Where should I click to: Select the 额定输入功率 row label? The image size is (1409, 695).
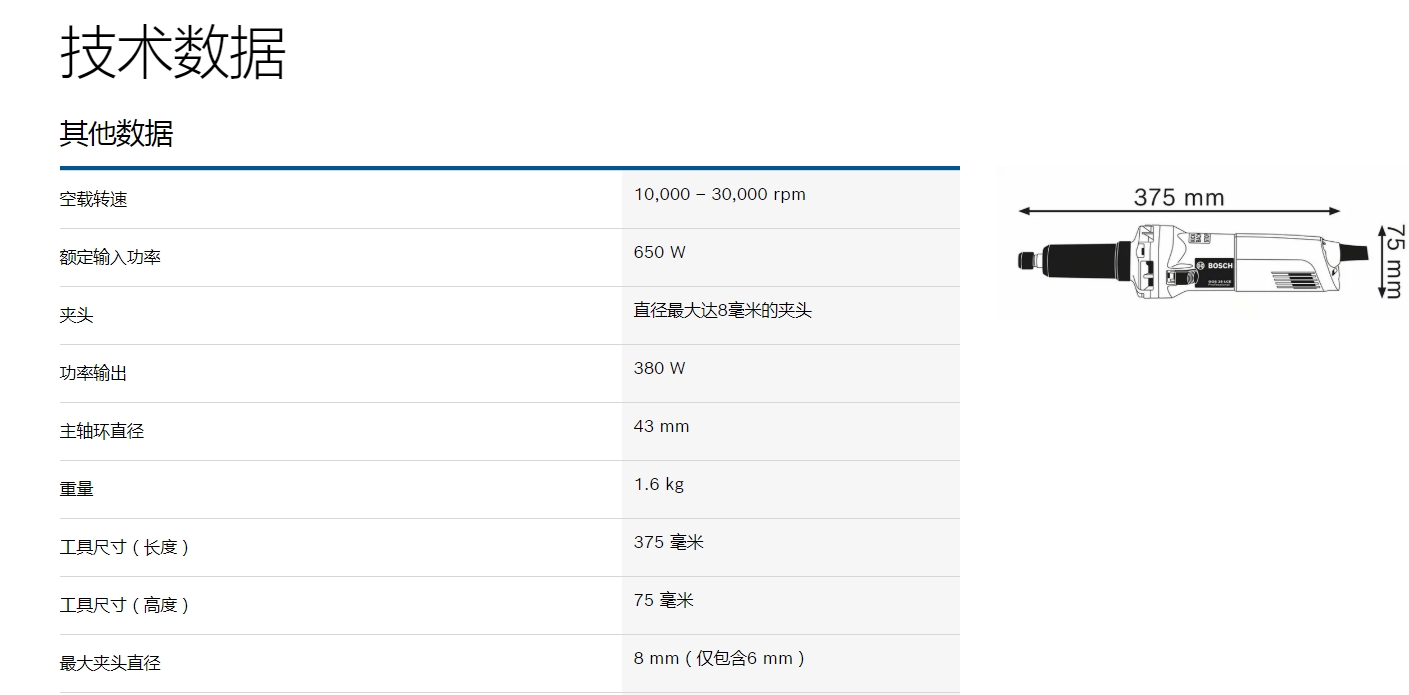click(110, 257)
